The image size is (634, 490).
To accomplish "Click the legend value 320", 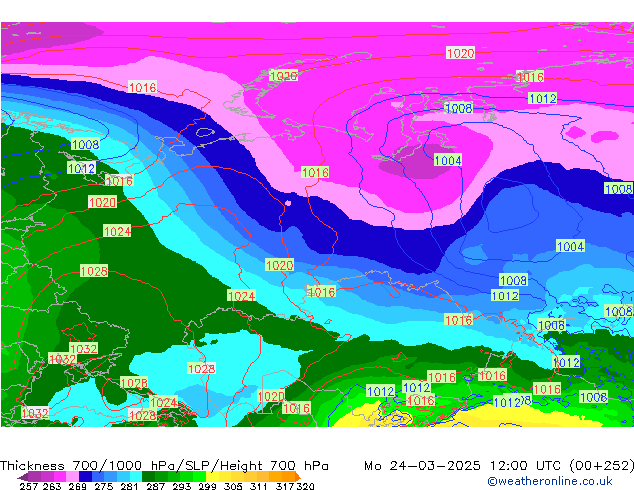I will 305,486.
